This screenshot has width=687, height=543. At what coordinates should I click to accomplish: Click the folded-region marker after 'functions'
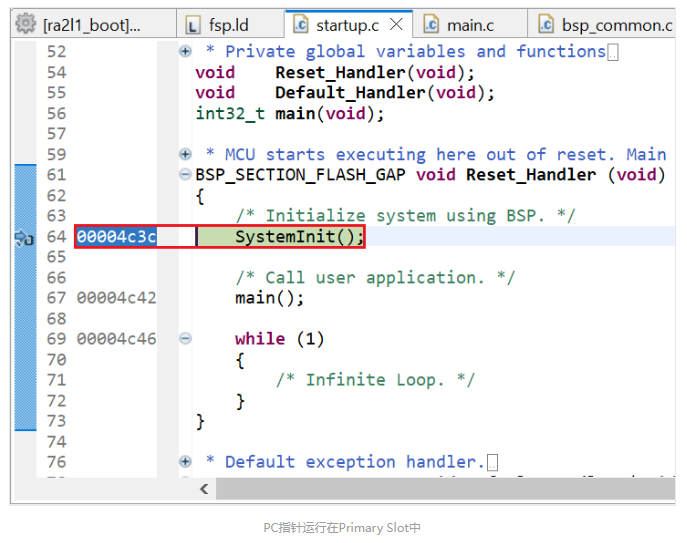click(x=613, y=53)
